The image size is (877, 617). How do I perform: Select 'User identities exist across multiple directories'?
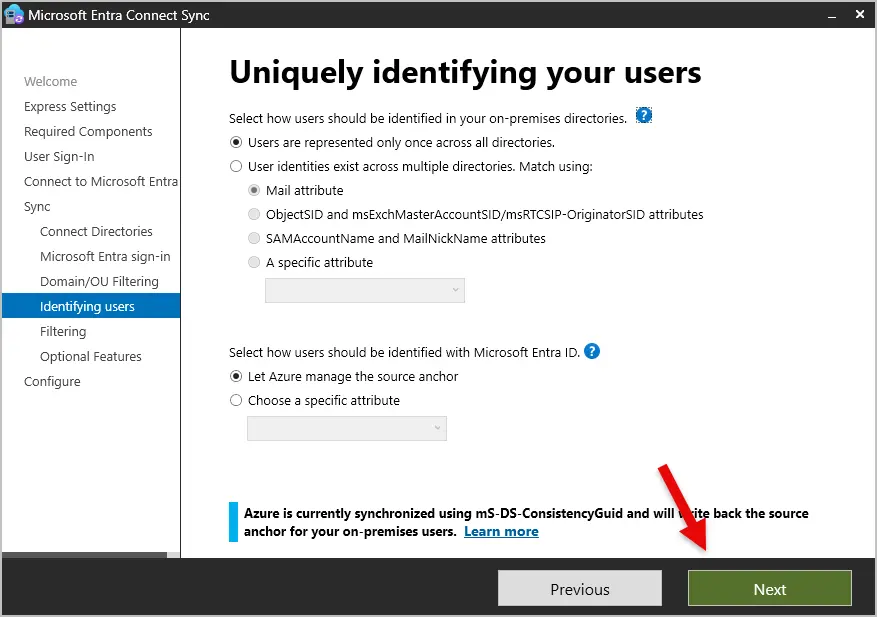click(x=236, y=166)
